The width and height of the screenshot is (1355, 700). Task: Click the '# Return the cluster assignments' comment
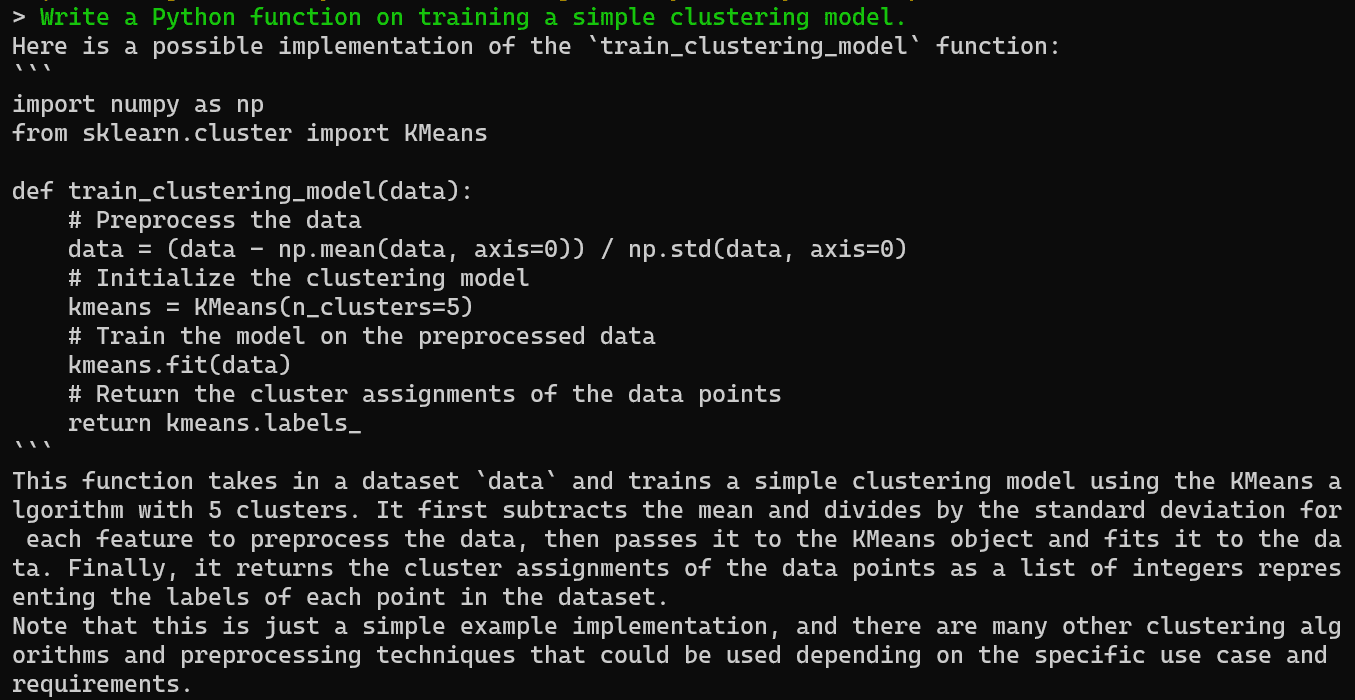pyautogui.click(x=425, y=394)
